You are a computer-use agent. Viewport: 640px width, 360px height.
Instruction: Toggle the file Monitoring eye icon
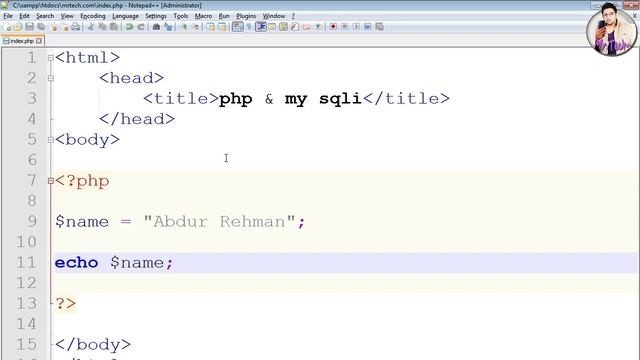[x=318, y=27]
